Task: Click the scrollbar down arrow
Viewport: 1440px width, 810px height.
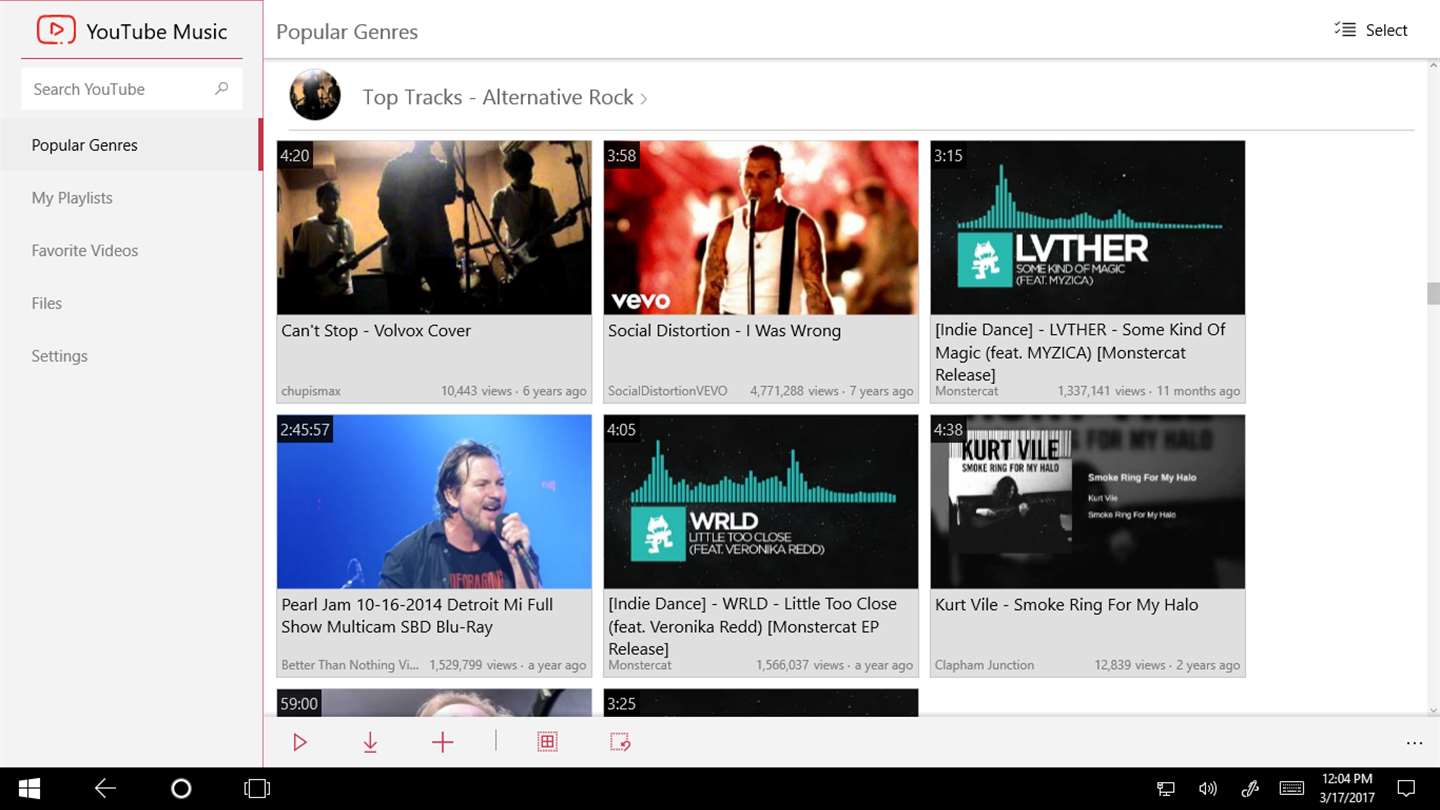Action: [1433, 708]
